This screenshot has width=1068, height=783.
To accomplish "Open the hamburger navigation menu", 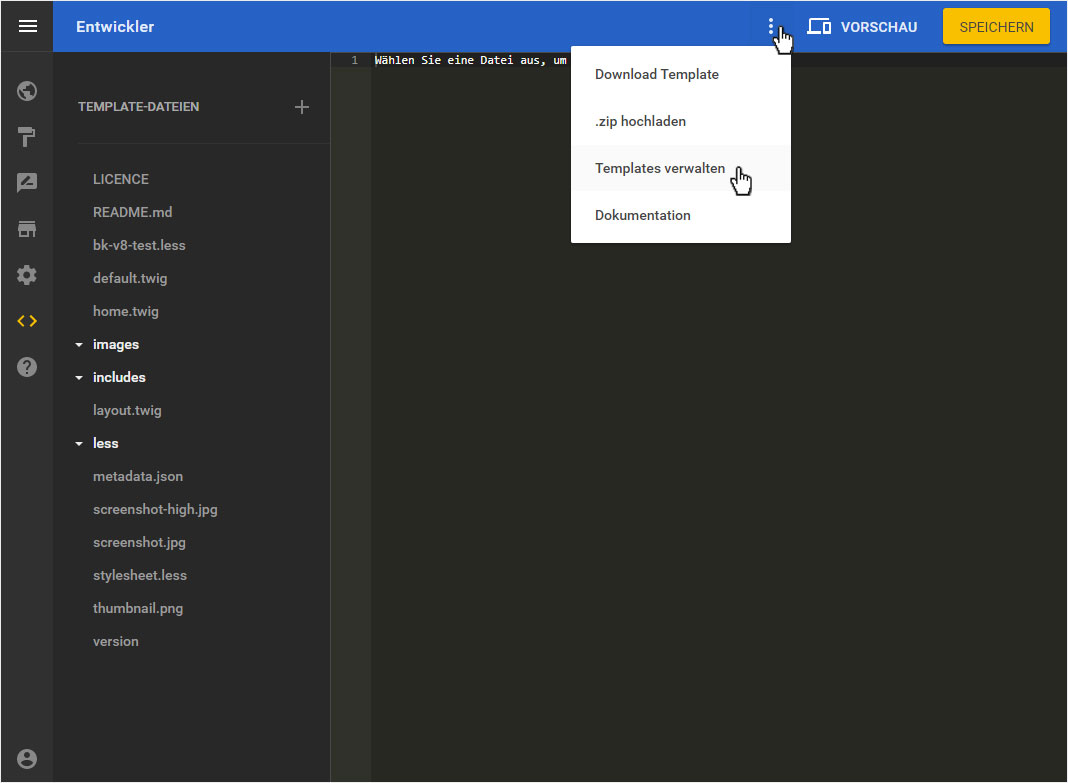I will (27, 27).
